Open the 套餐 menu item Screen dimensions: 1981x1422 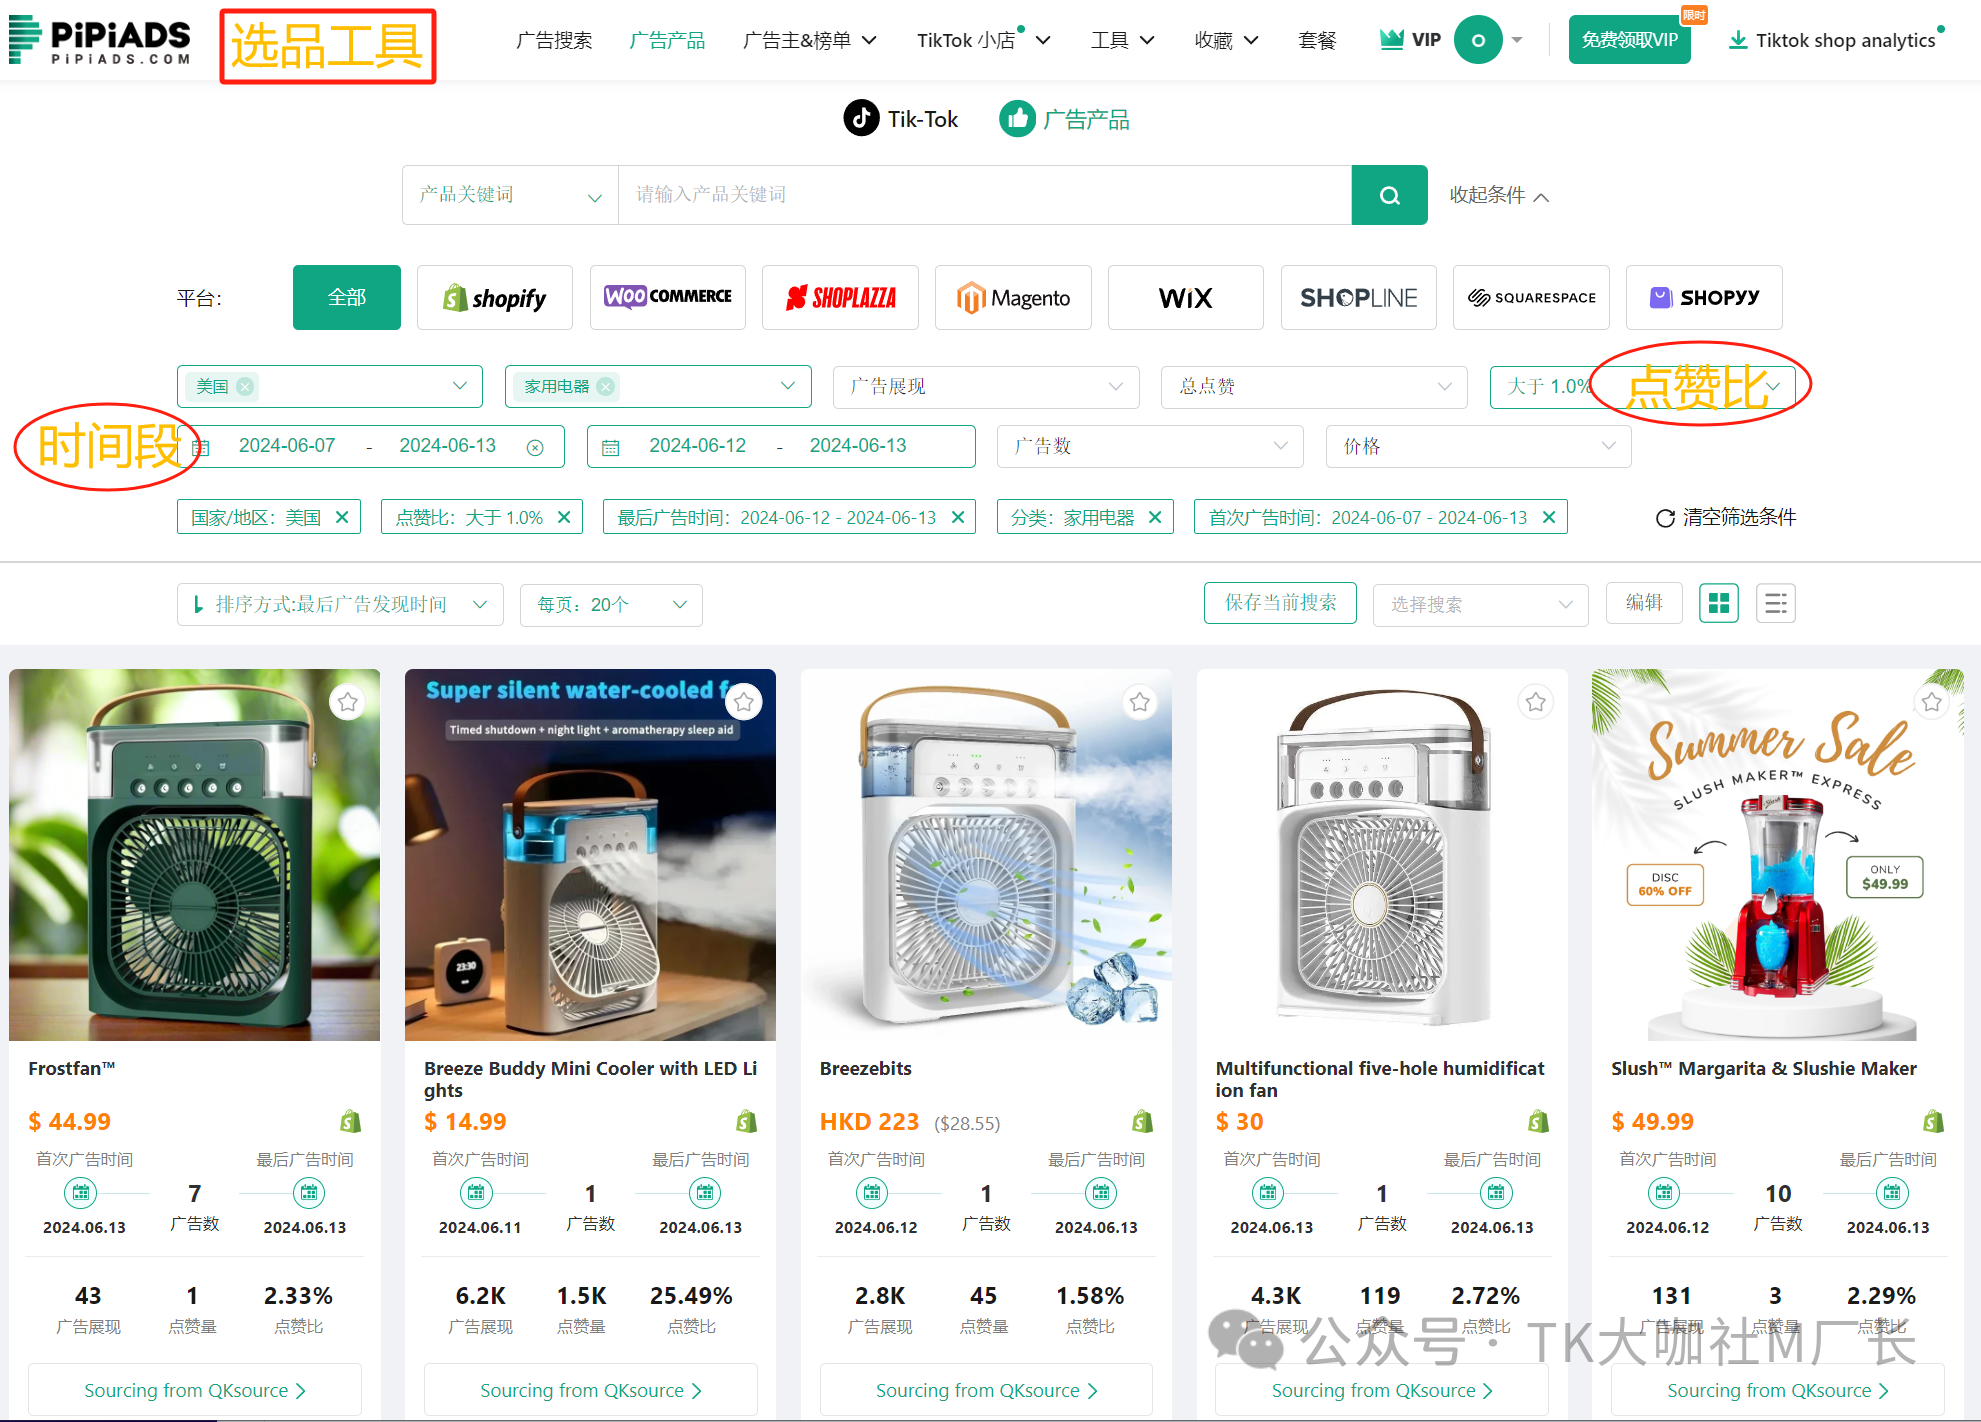tap(1316, 40)
